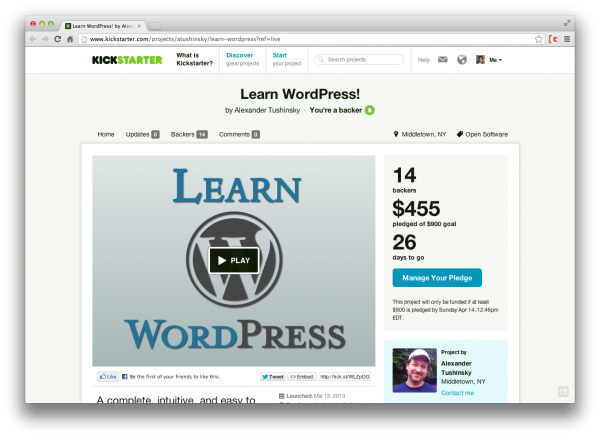Bookmark page with star icon

pos(539,39)
